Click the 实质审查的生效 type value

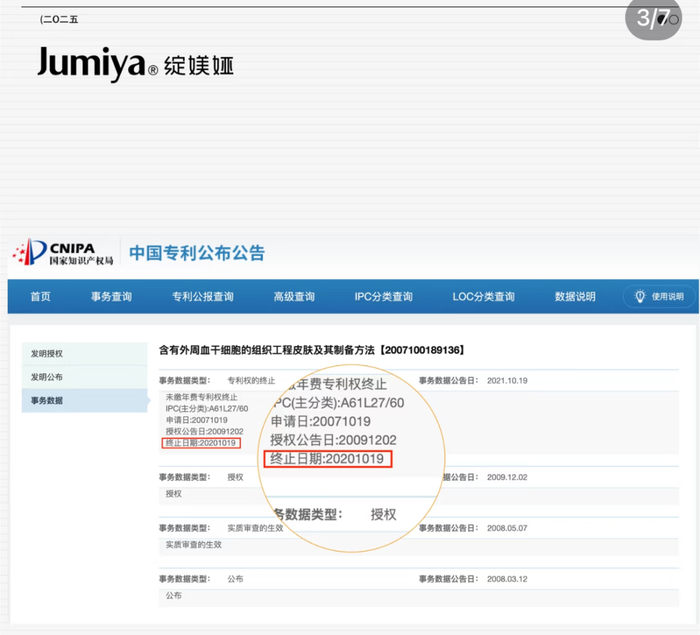coord(255,528)
